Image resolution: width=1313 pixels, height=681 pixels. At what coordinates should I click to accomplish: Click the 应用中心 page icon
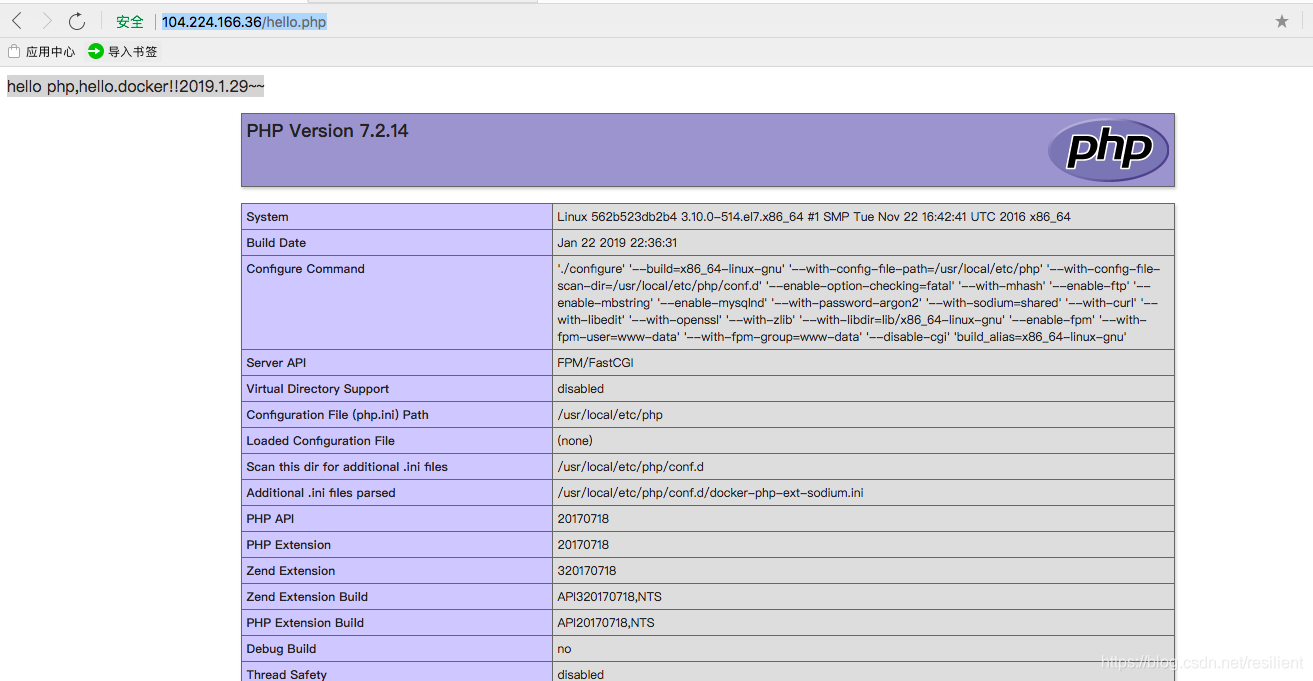coord(14,51)
